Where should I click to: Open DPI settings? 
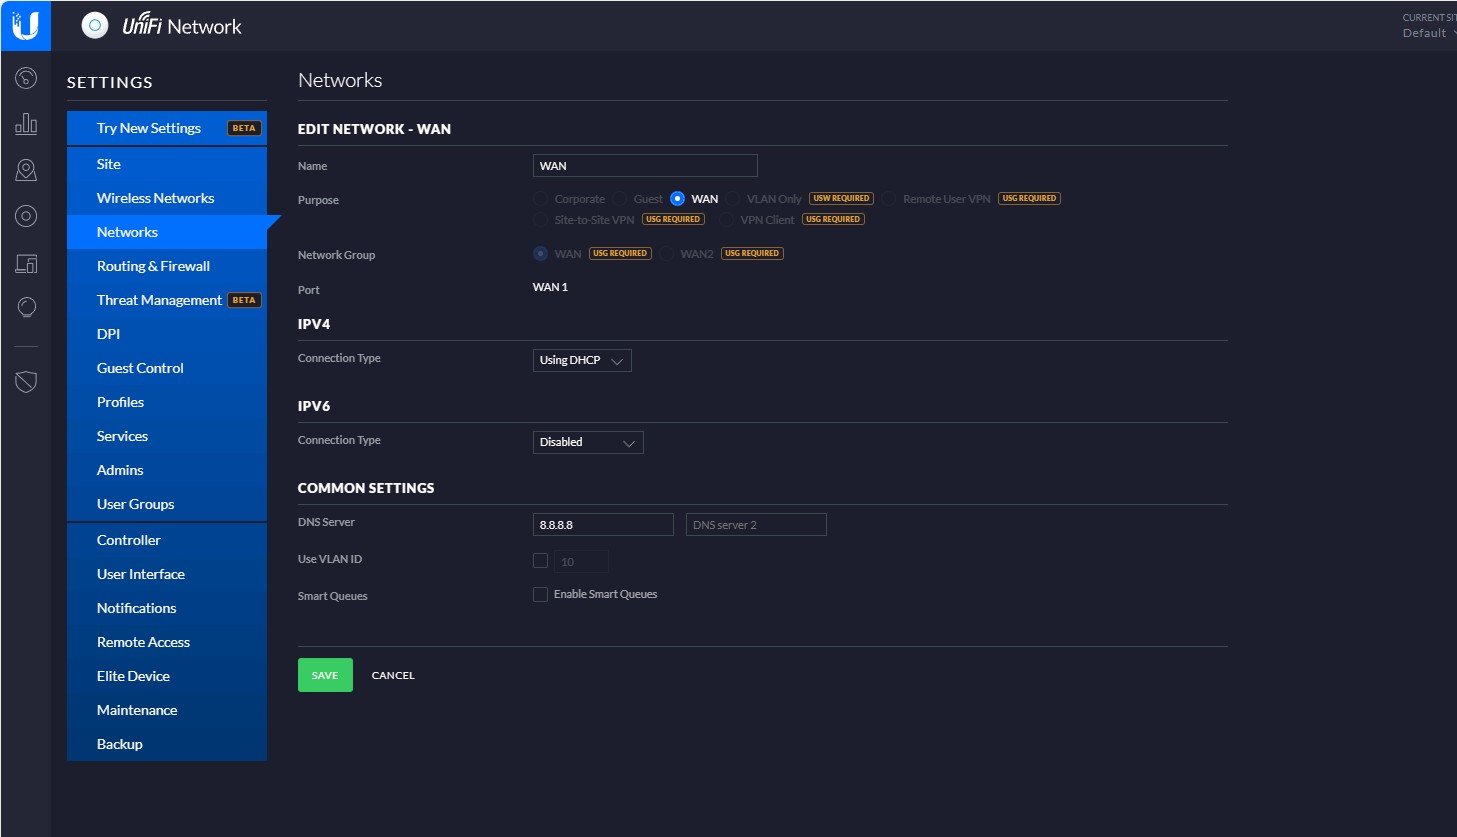click(167, 334)
